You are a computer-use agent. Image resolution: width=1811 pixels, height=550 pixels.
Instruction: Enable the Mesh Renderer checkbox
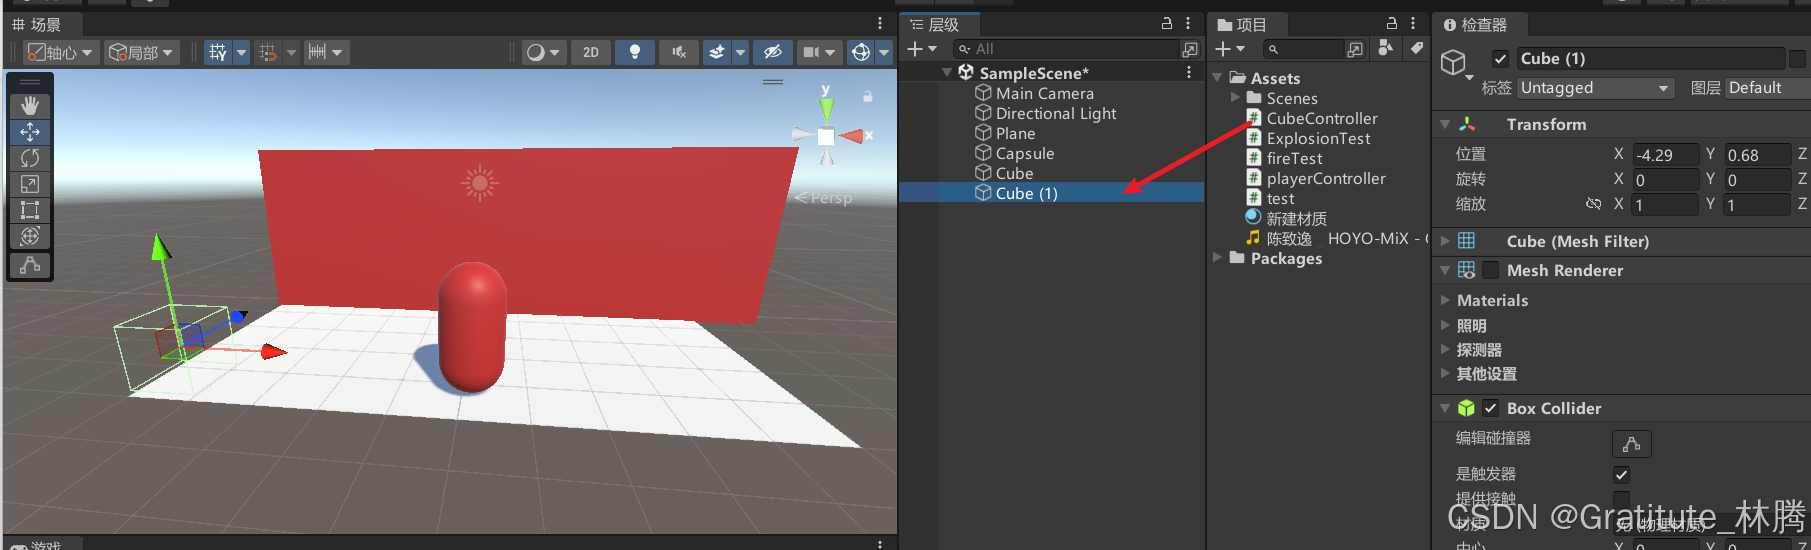pos(1491,270)
